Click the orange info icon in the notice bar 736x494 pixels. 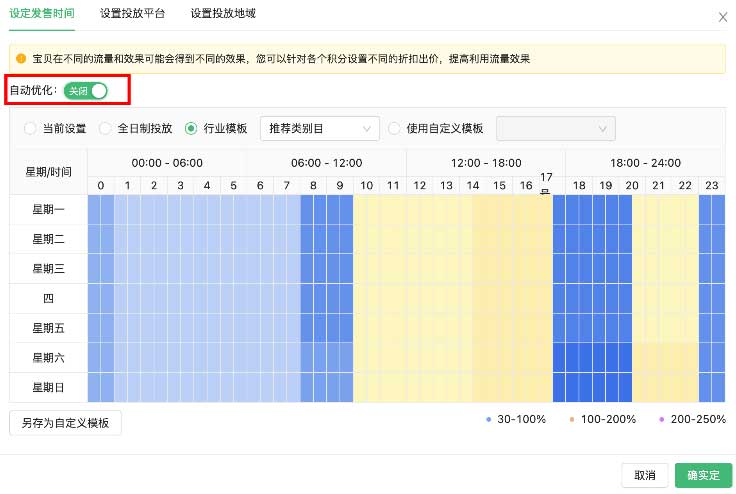click(21, 59)
